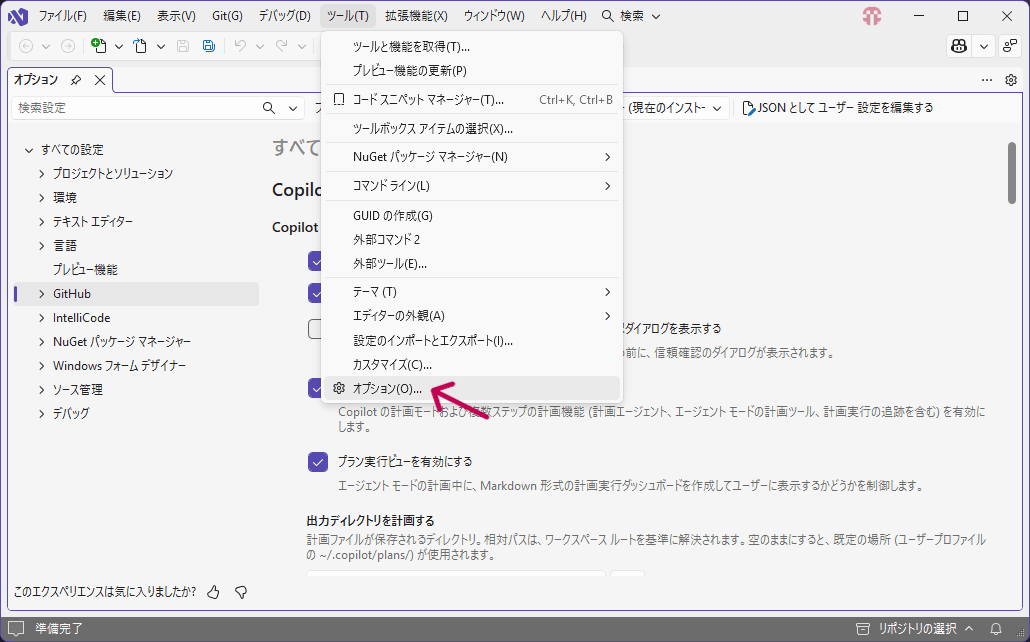Click the thumbs down feedback icon

pyautogui.click(x=241, y=592)
